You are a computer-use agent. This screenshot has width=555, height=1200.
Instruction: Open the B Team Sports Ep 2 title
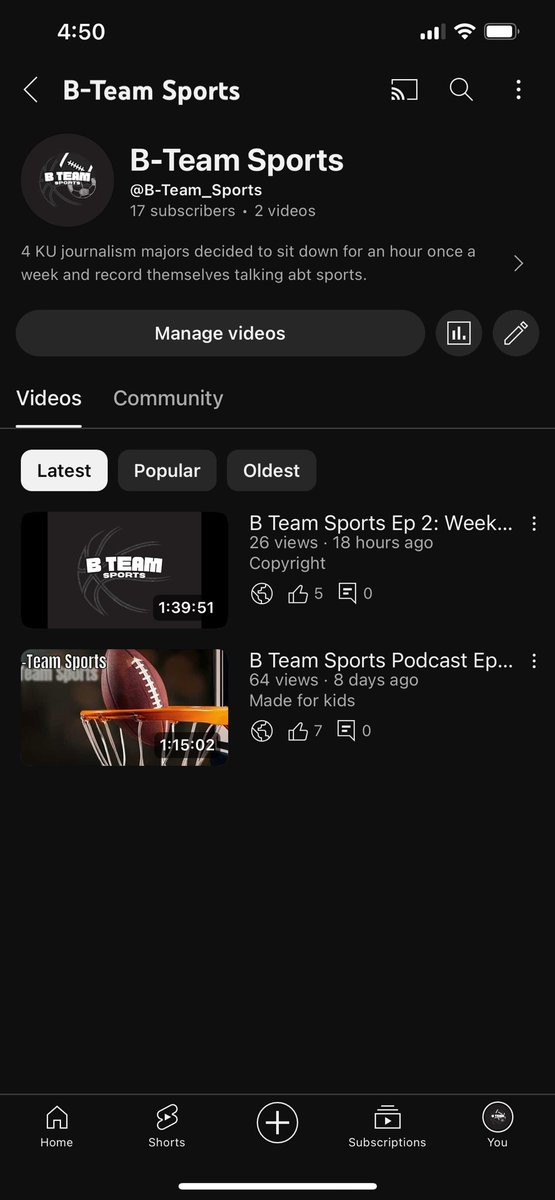click(x=381, y=523)
